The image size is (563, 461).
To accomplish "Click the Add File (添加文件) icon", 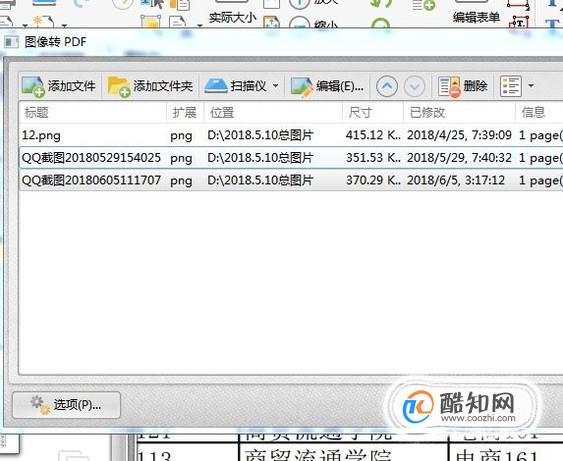I will pos(33,86).
